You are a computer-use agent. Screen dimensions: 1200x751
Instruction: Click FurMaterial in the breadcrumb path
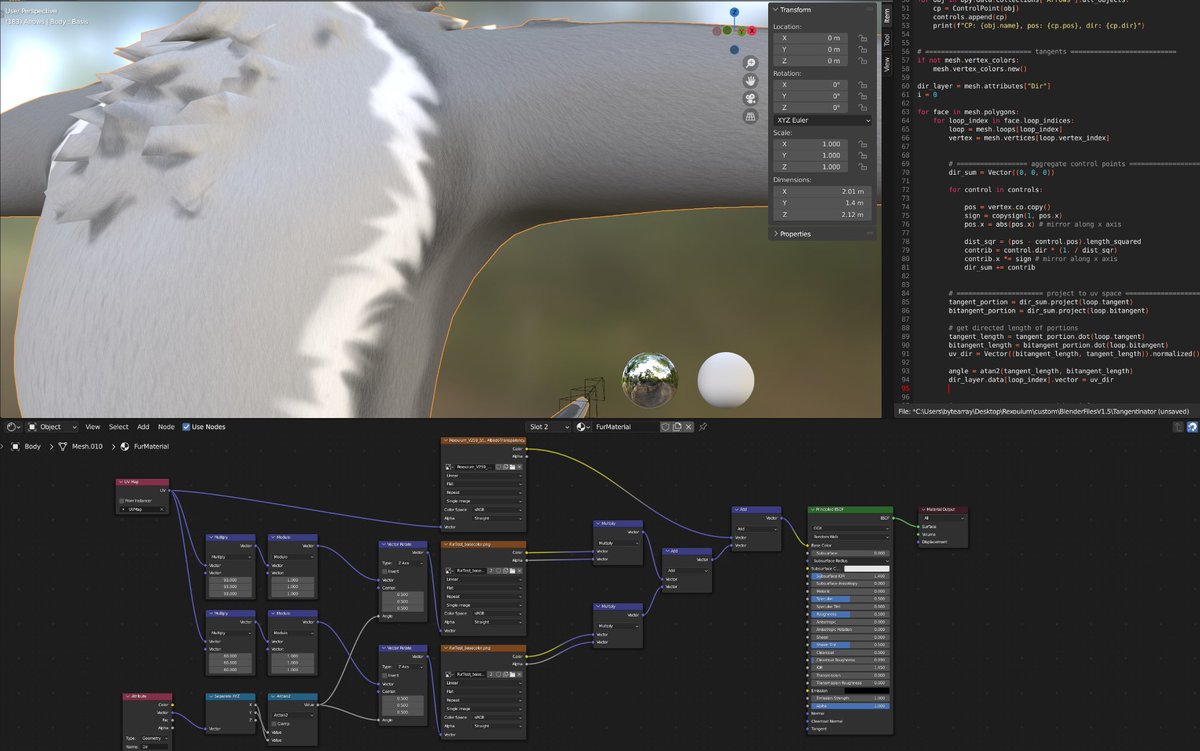pos(153,446)
